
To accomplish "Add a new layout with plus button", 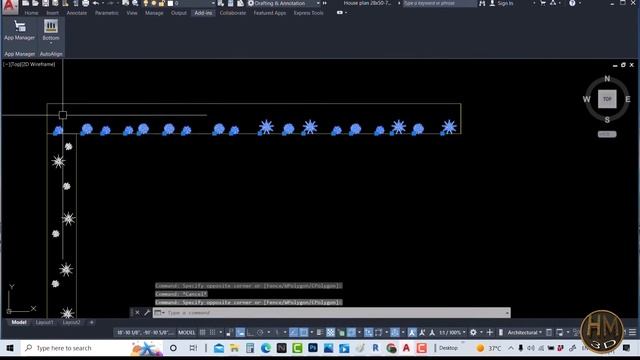I will point(91,322).
